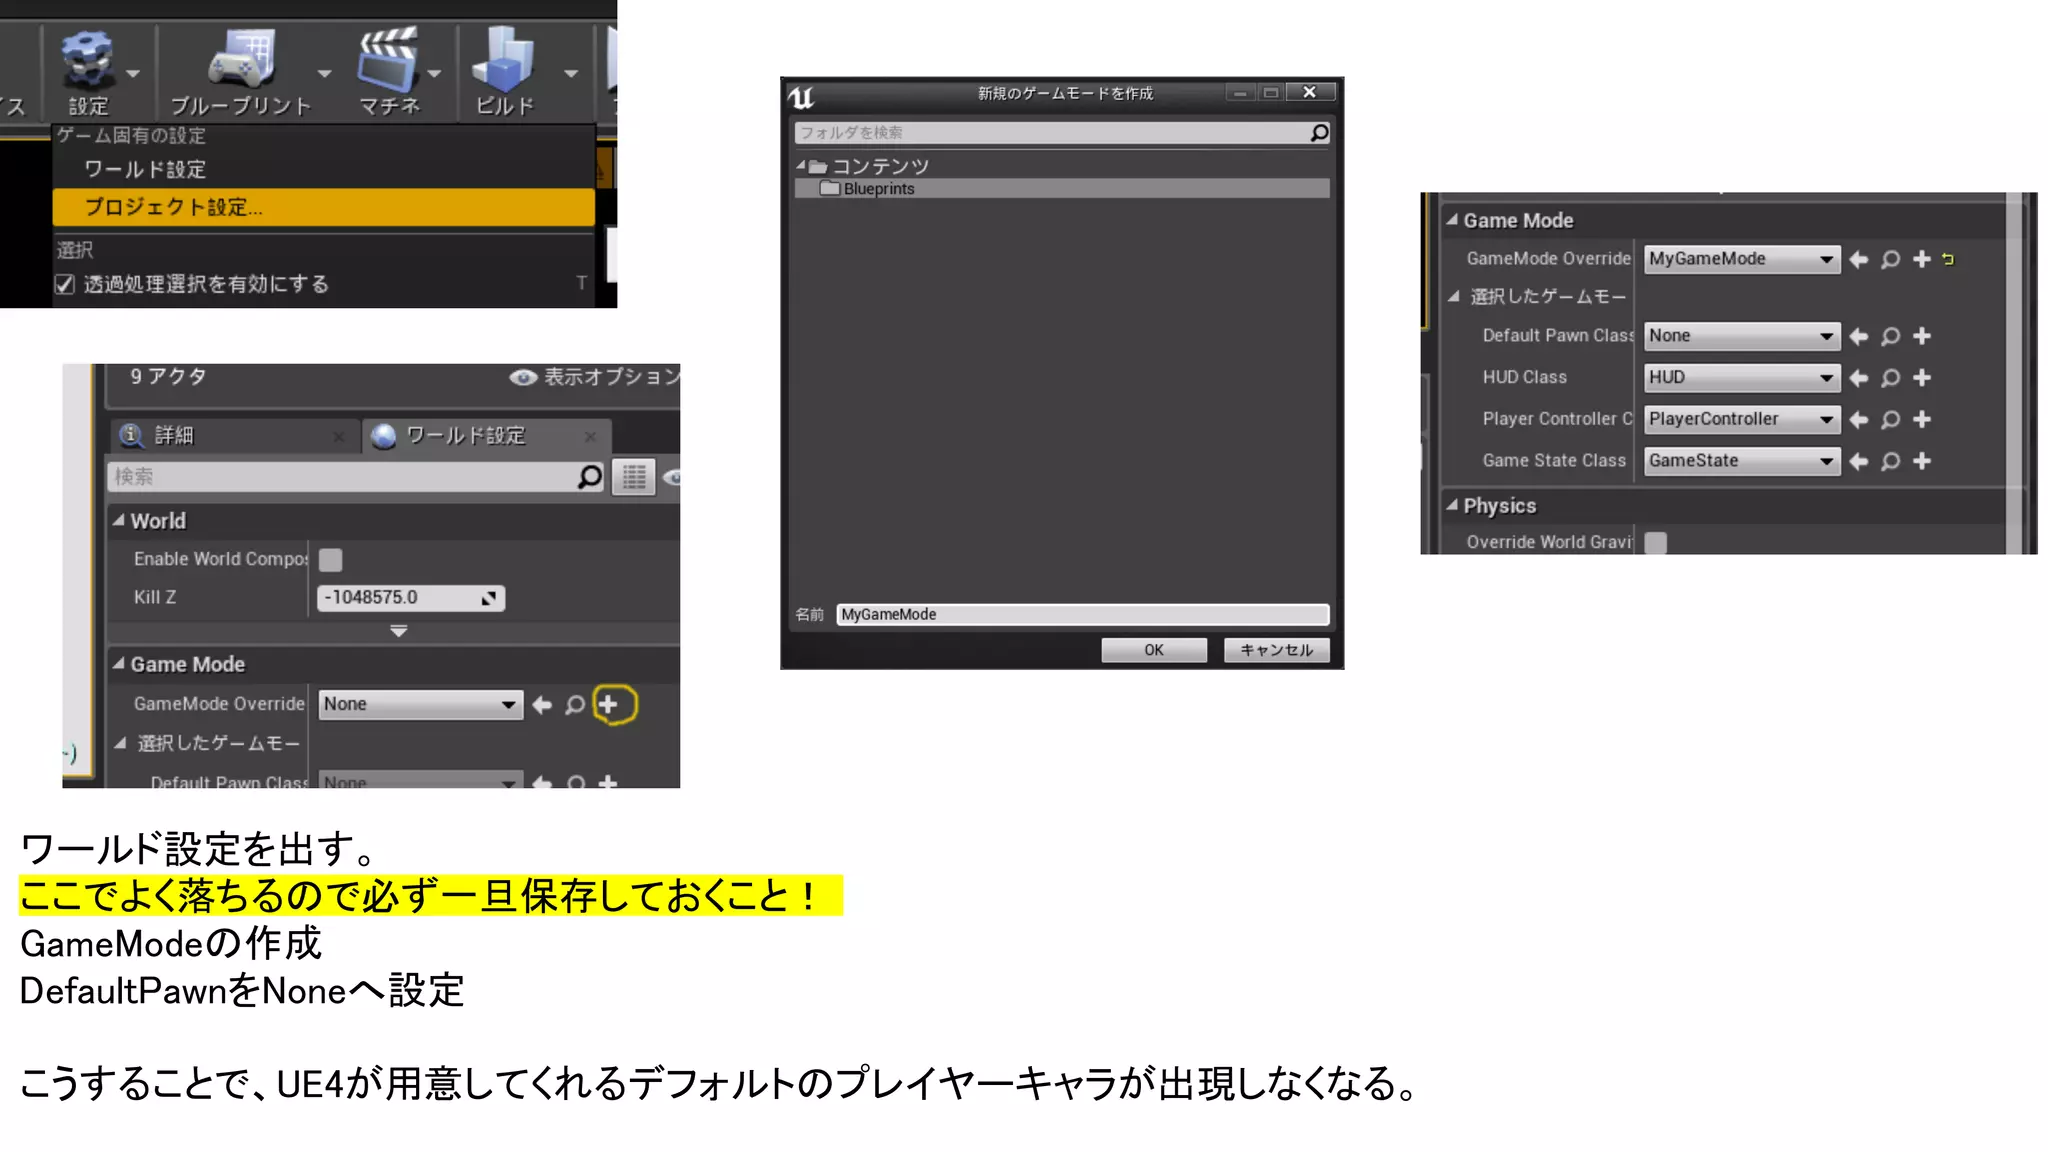Collapse Game Mode section in left panel

click(x=119, y=663)
